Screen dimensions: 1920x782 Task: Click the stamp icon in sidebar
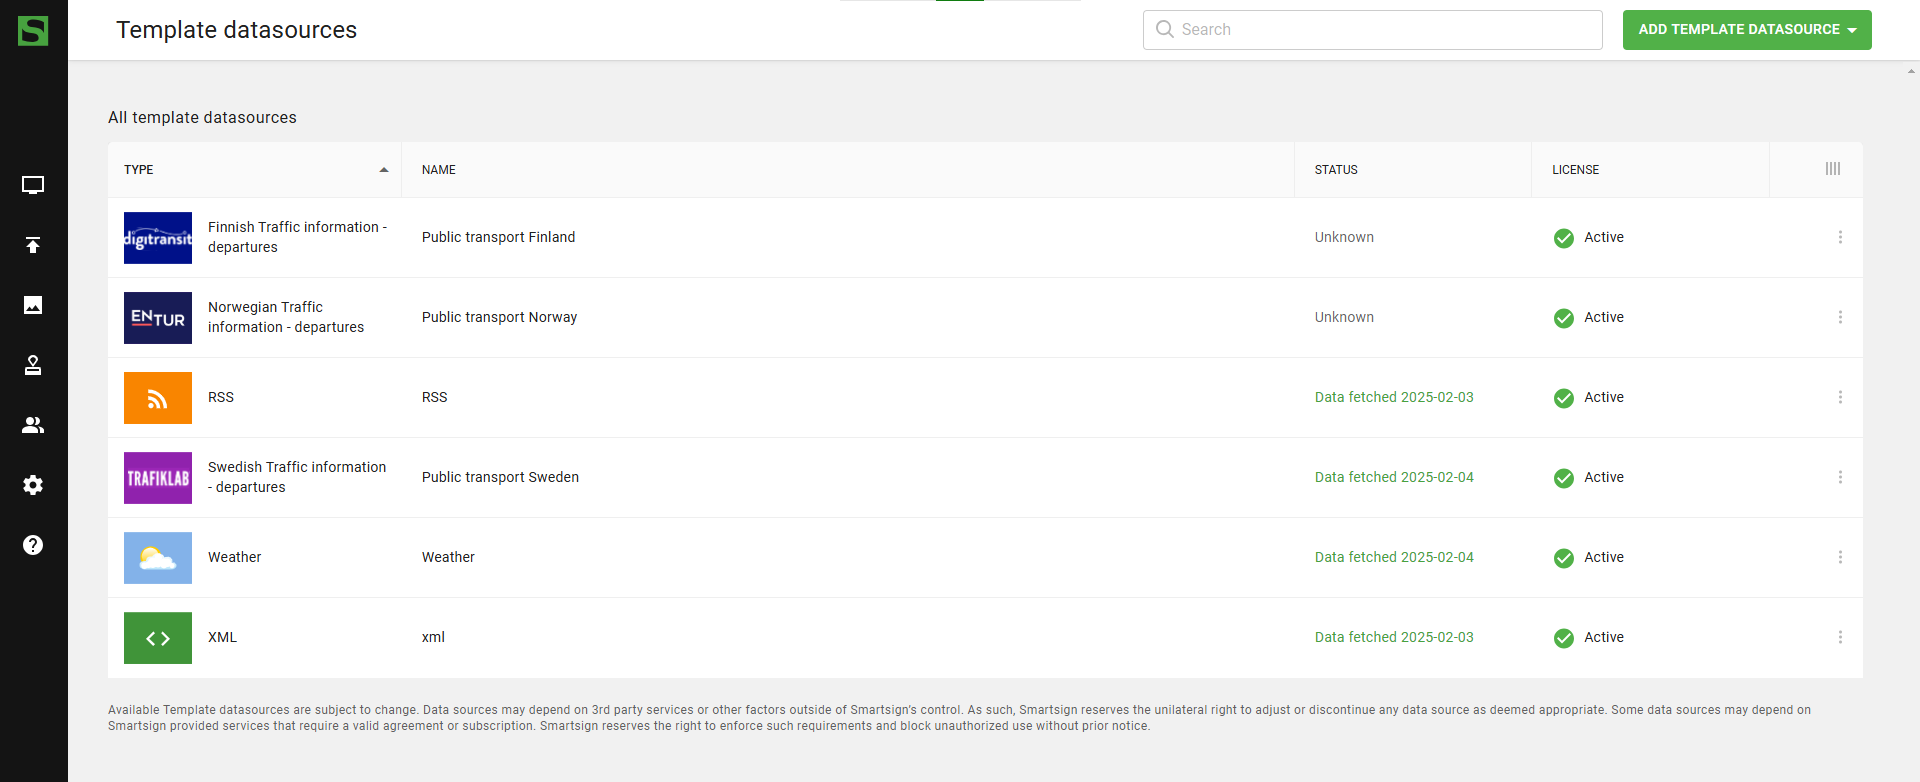[x=33, y=365]
